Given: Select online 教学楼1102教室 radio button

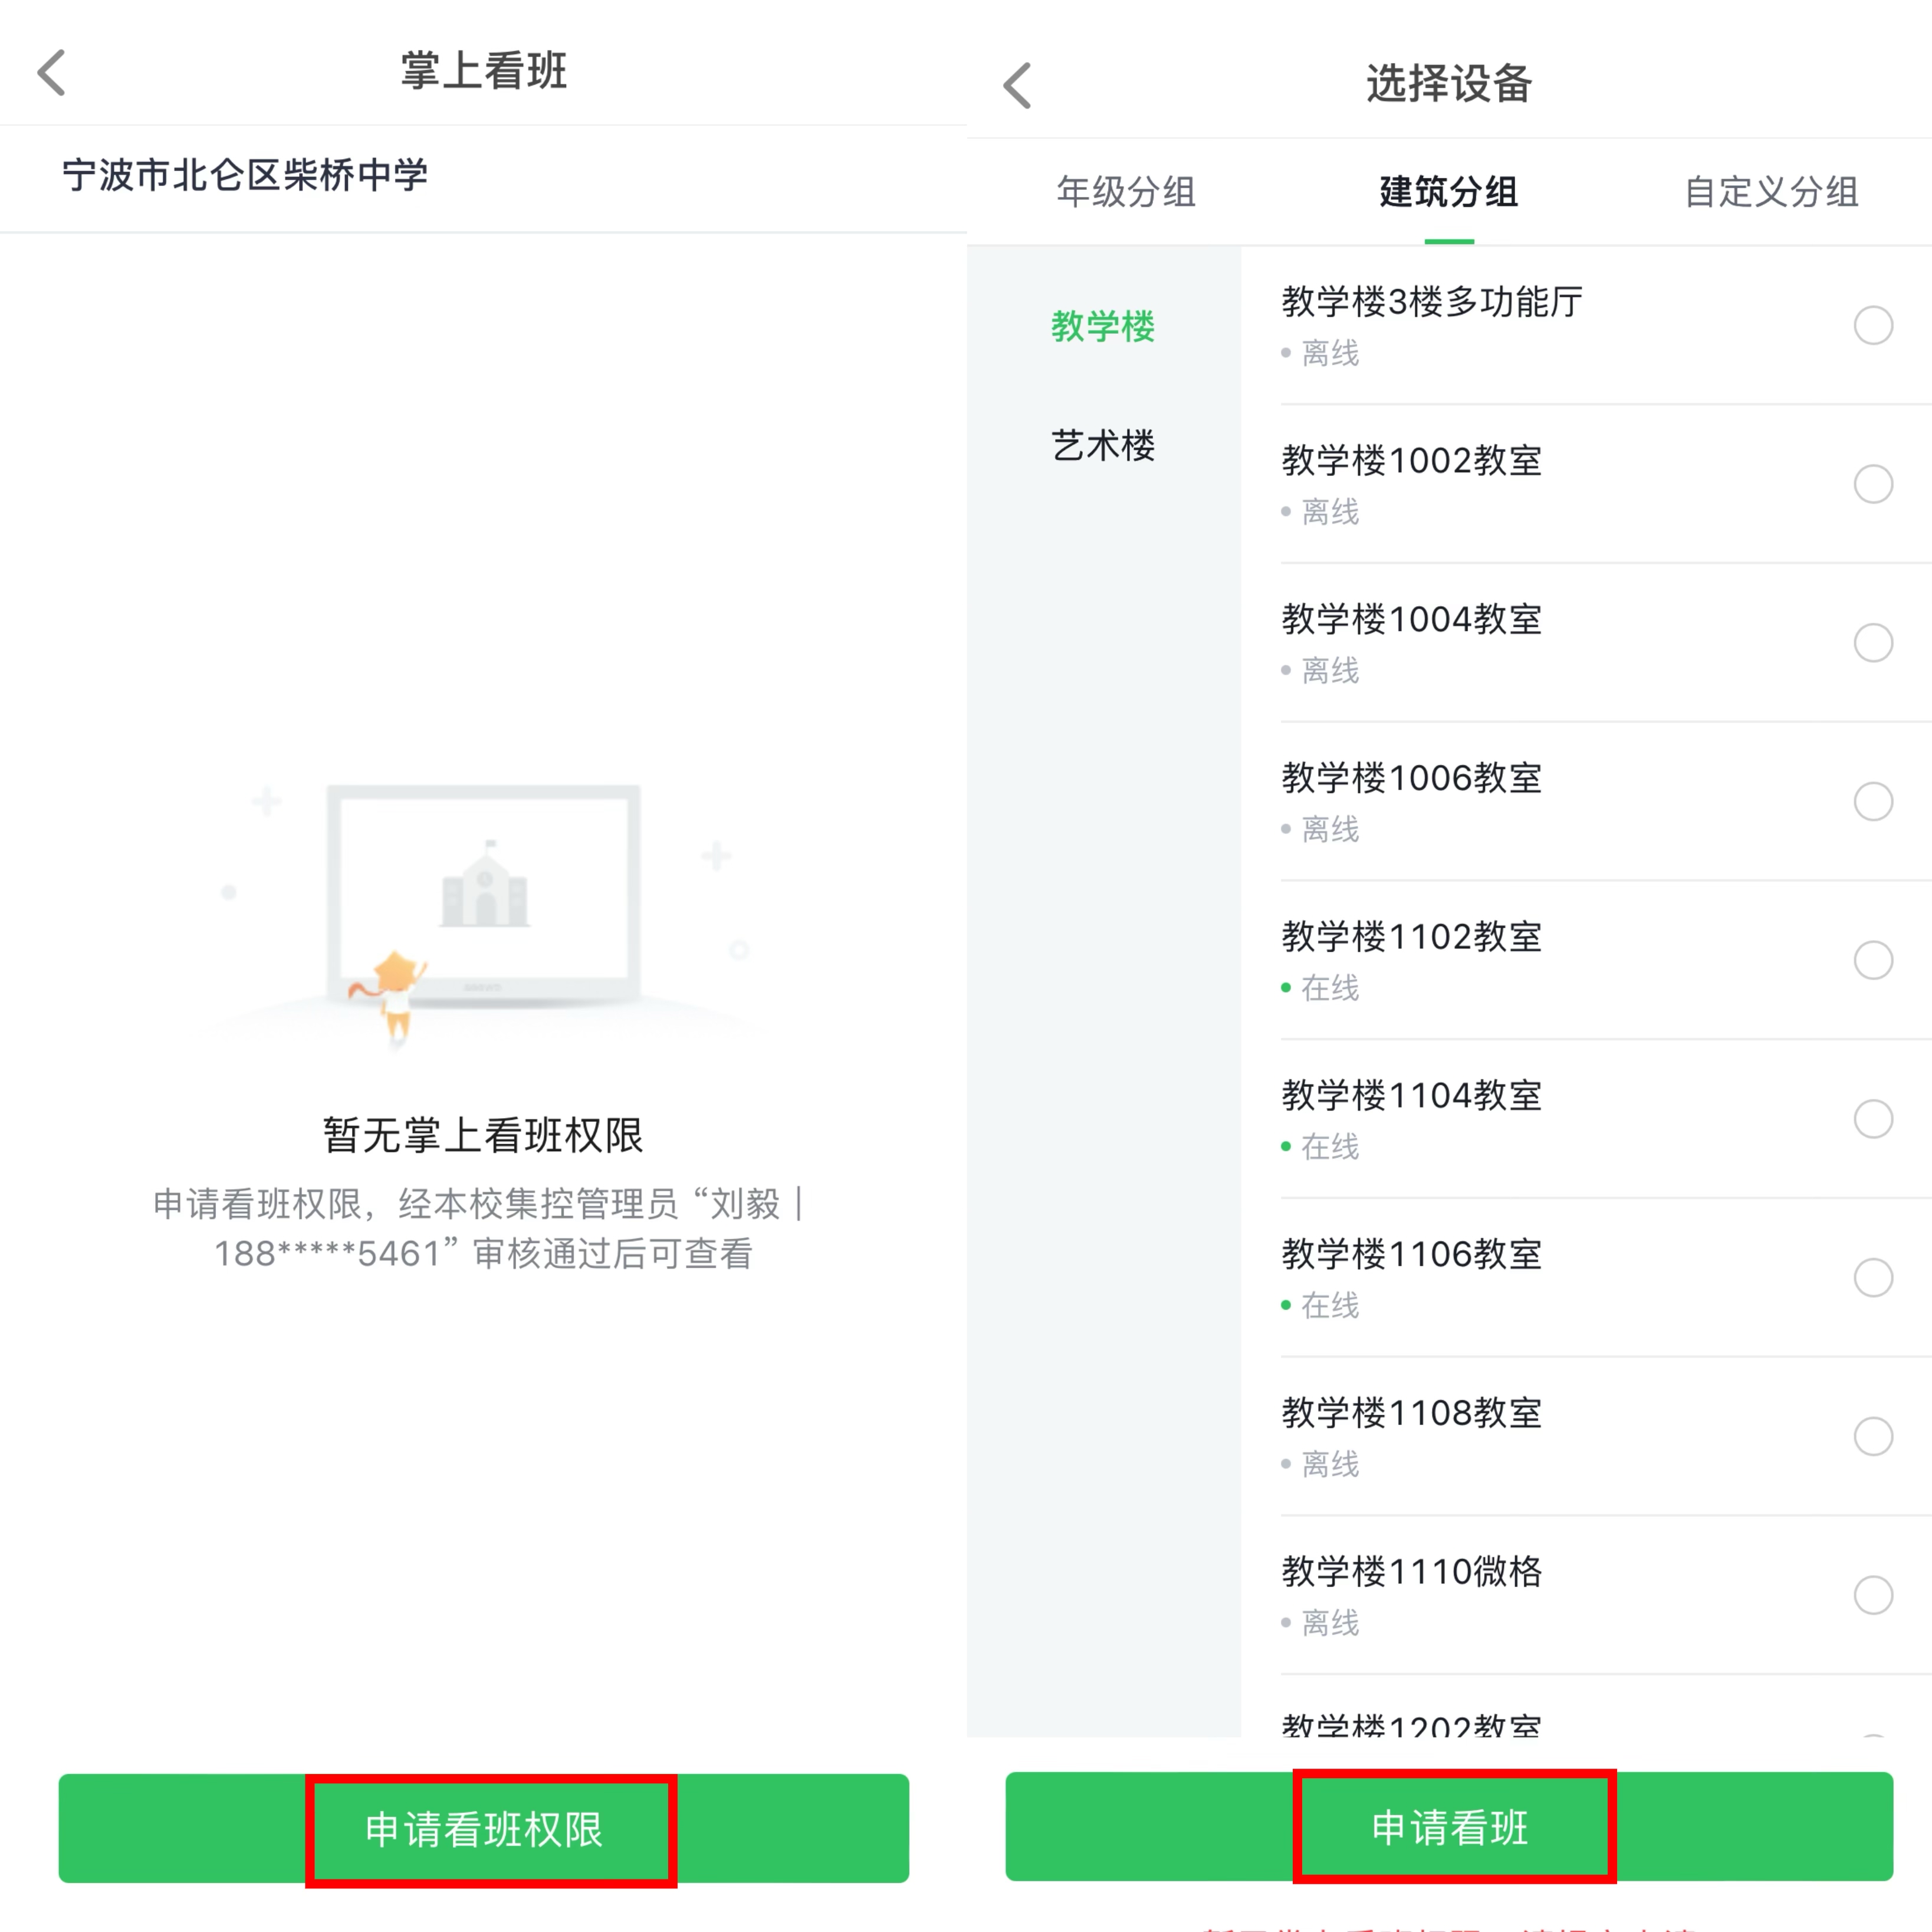Looking at the screenshot, I should [1873, 960].
